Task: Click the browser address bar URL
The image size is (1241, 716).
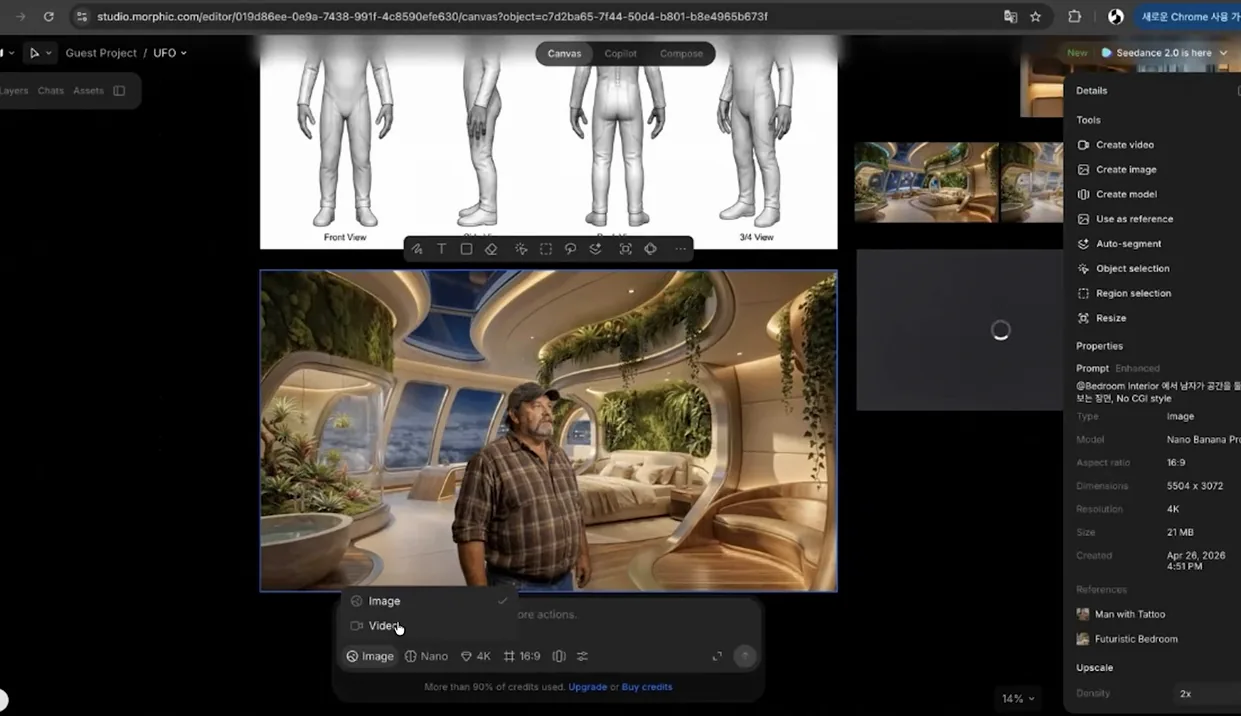Action: click(432, 17)
